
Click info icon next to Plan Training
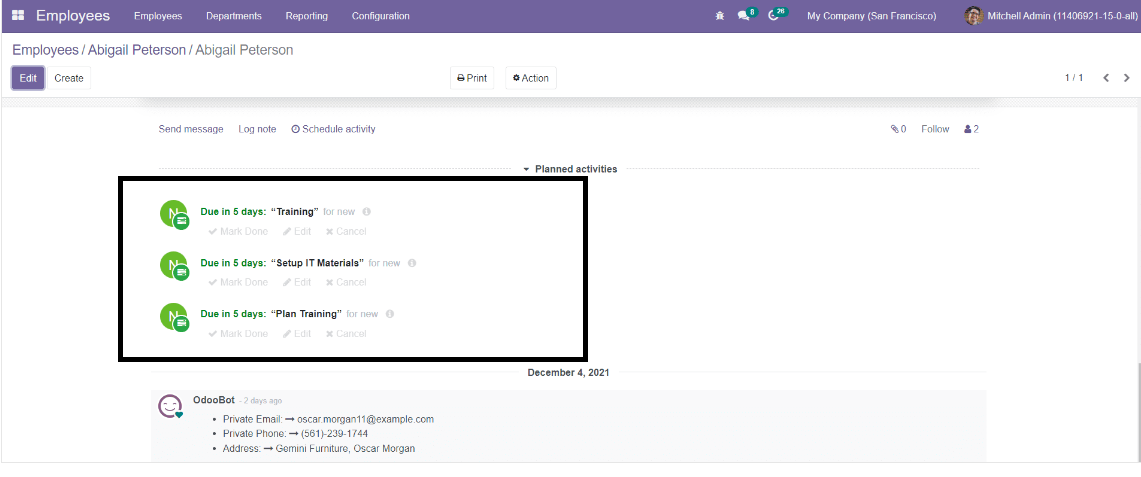coord(390,314)
